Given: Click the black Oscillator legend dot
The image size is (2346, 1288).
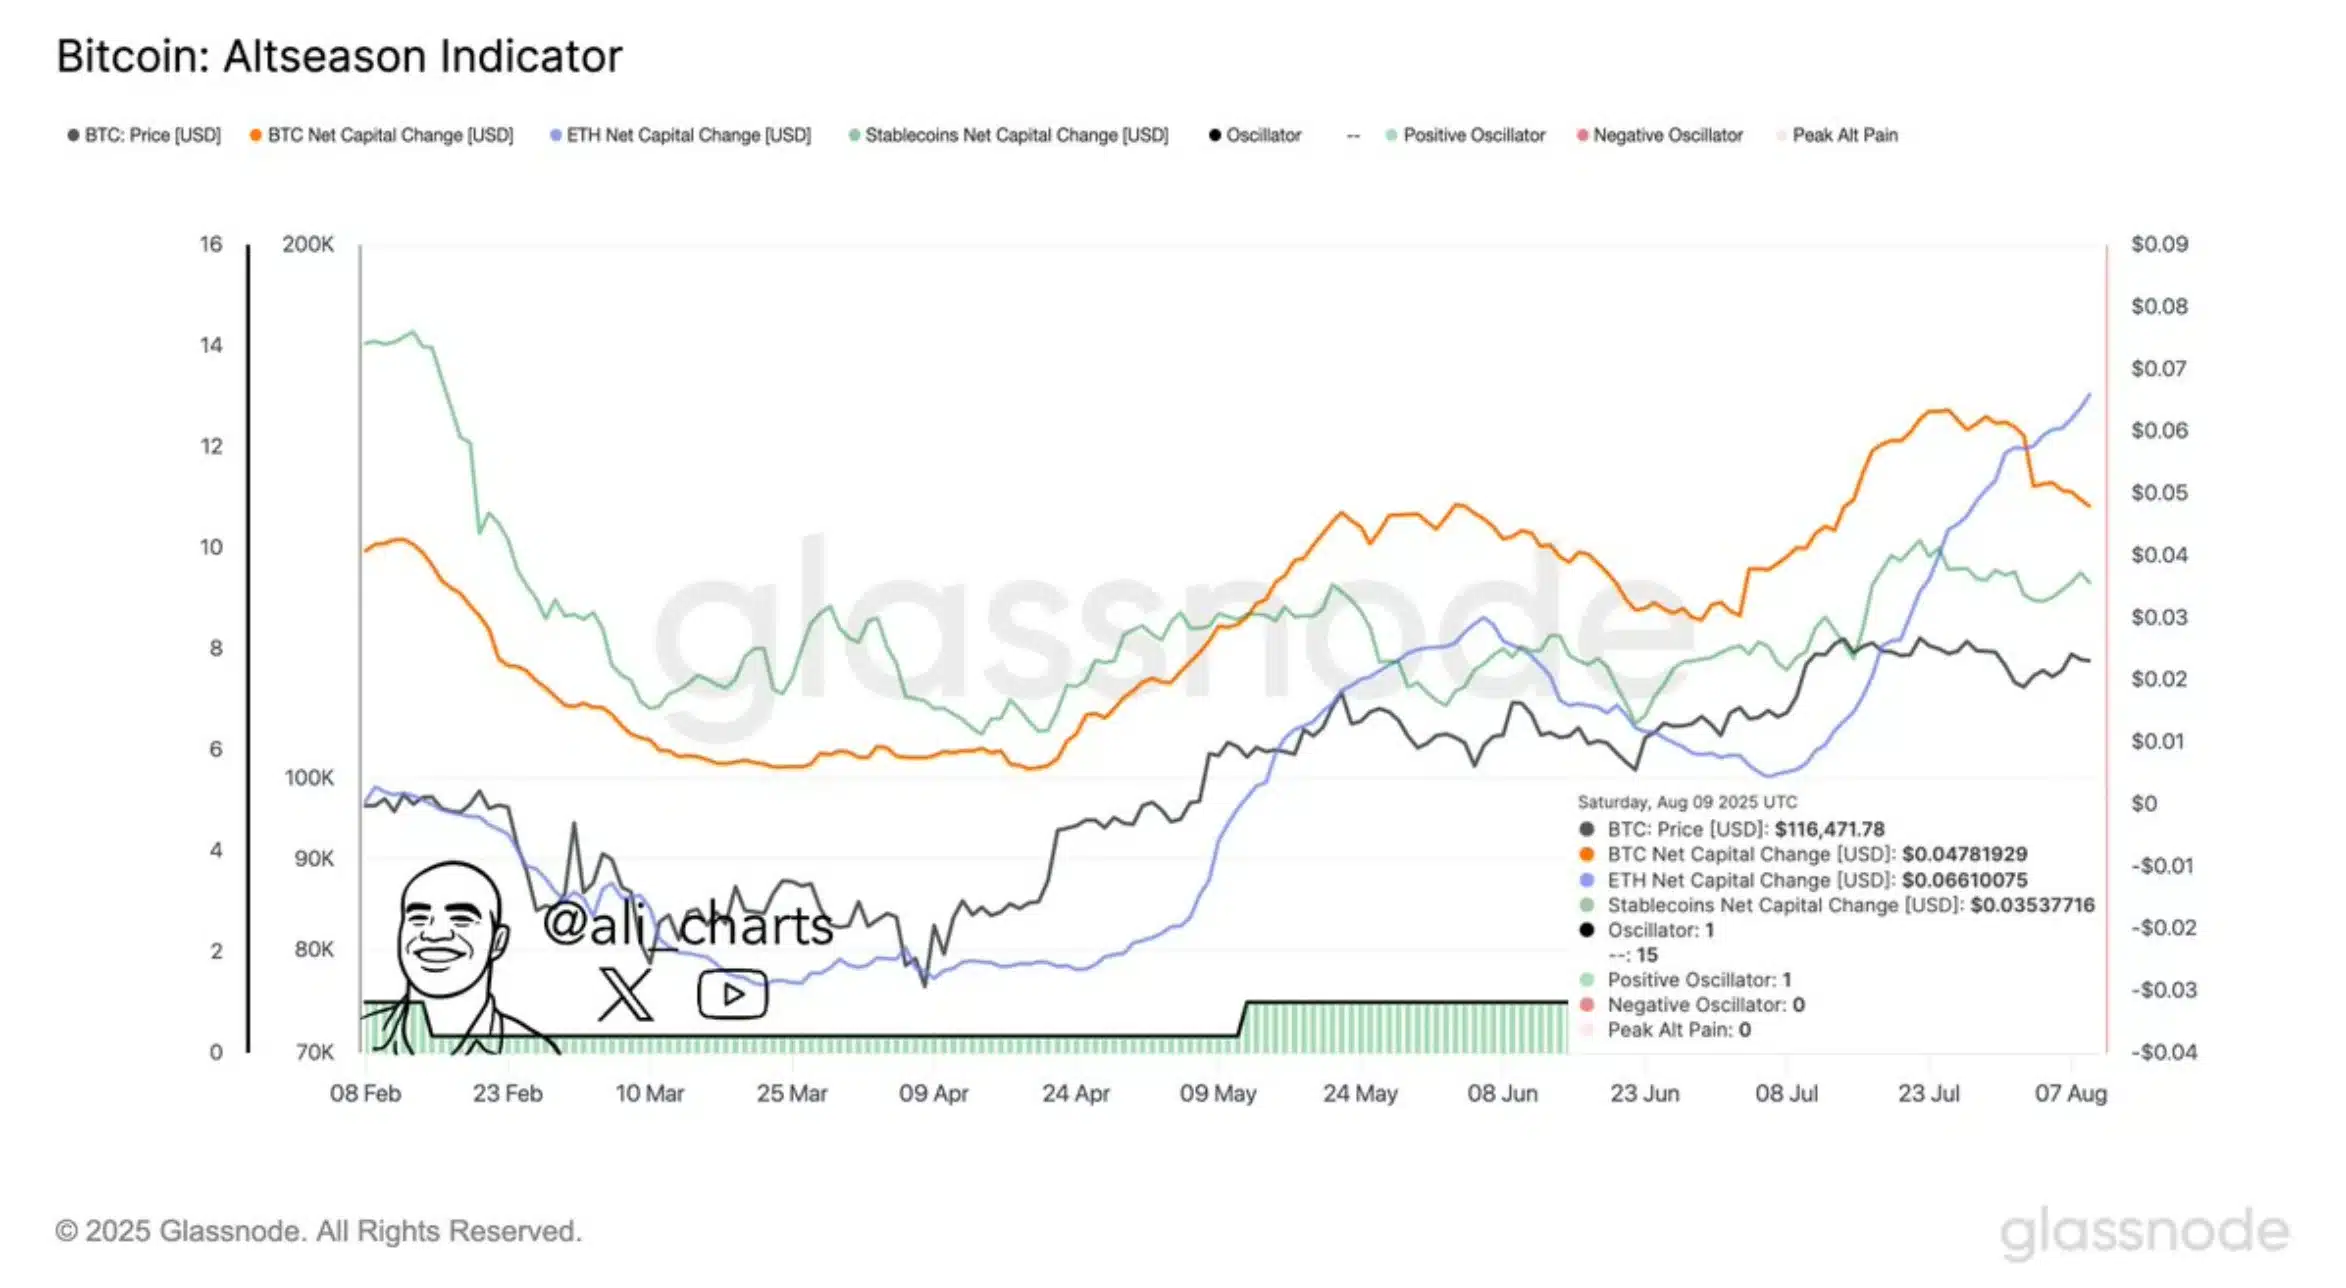Looking at the screenshot, I should (1215, 135).
